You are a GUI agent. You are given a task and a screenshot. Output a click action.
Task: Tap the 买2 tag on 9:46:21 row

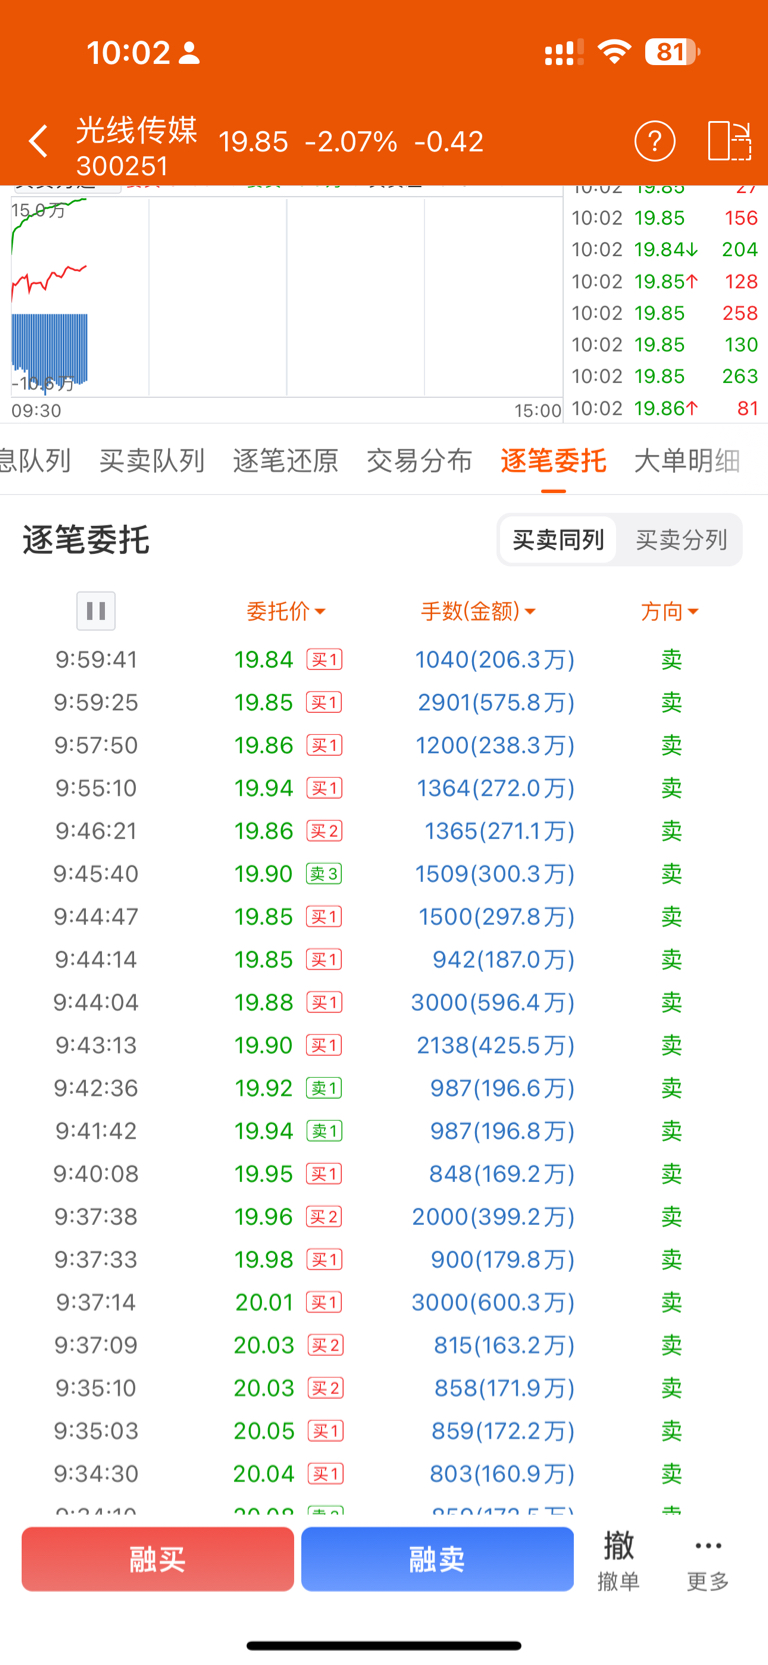click(x=324, y=831)
